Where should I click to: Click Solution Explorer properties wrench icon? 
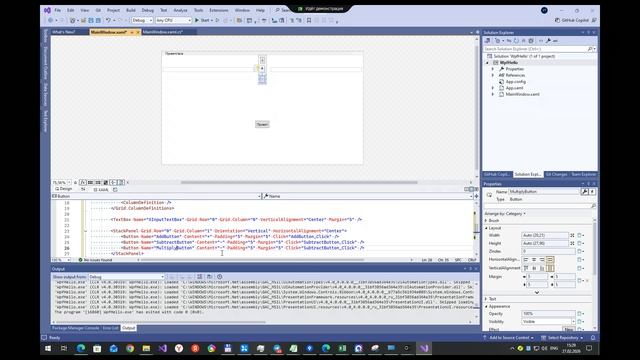pyautogui.click(x=548, y=41)
